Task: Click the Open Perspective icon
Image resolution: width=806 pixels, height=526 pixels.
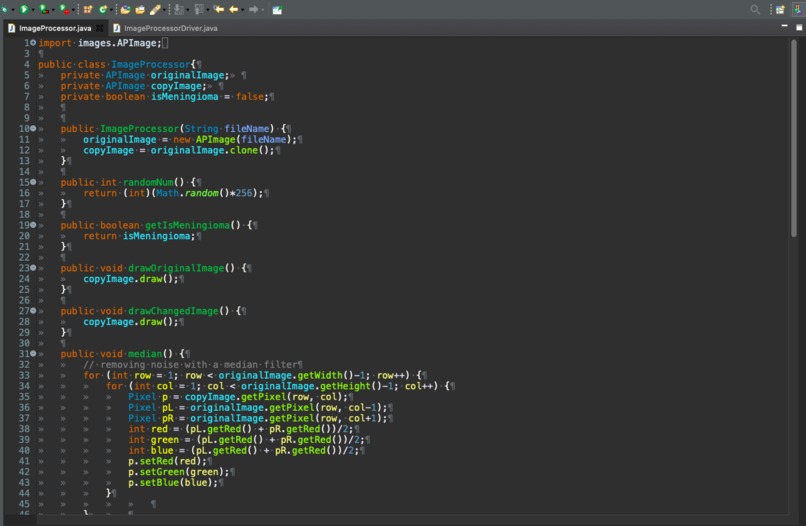Action: click(x=780, y=9)
